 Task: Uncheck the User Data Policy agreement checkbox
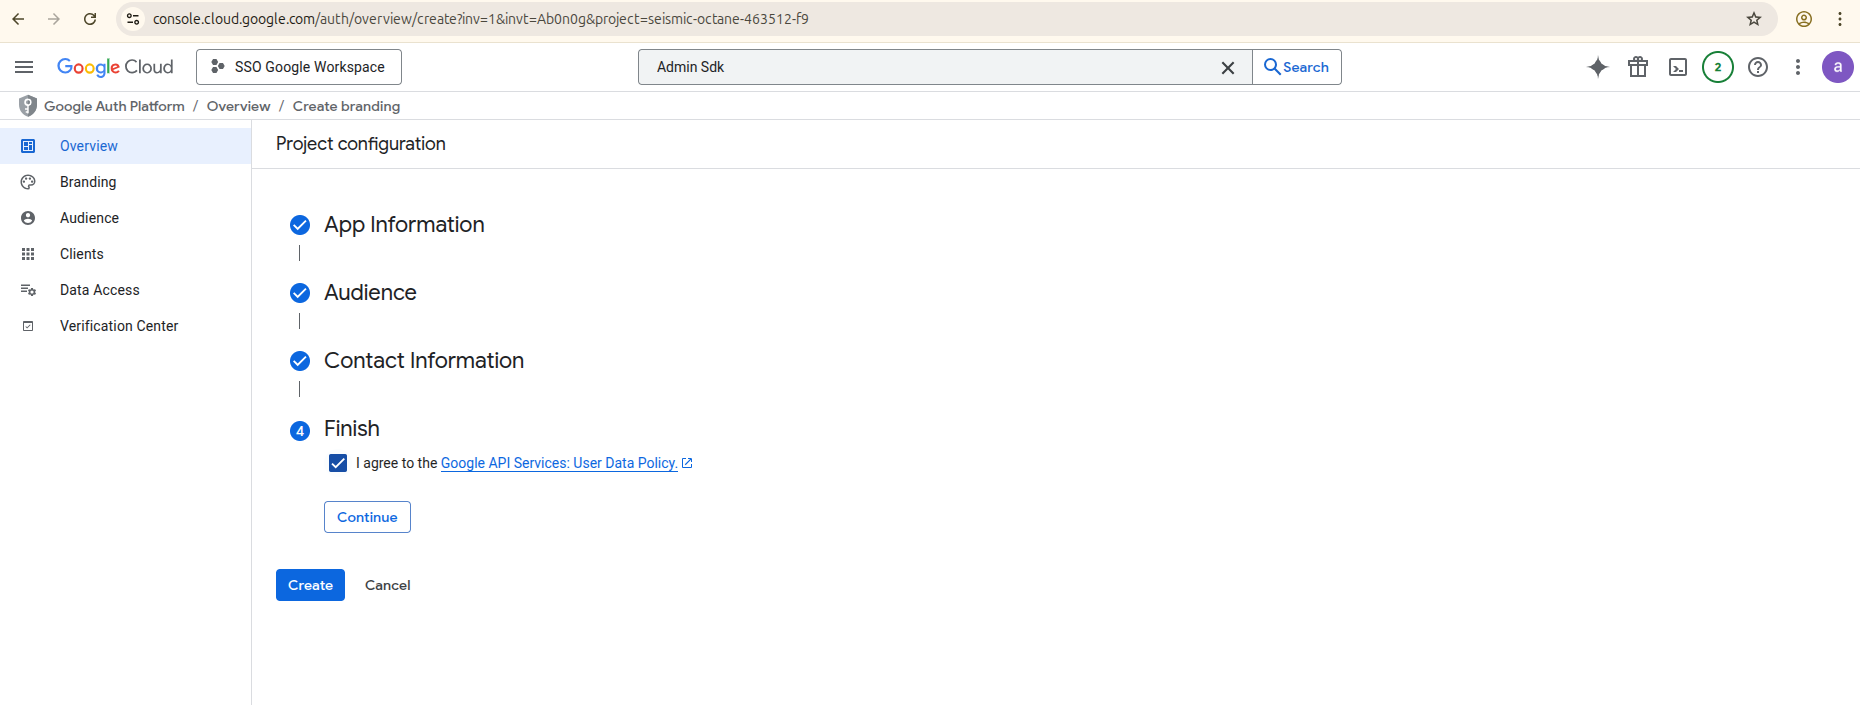coord(338,463)
